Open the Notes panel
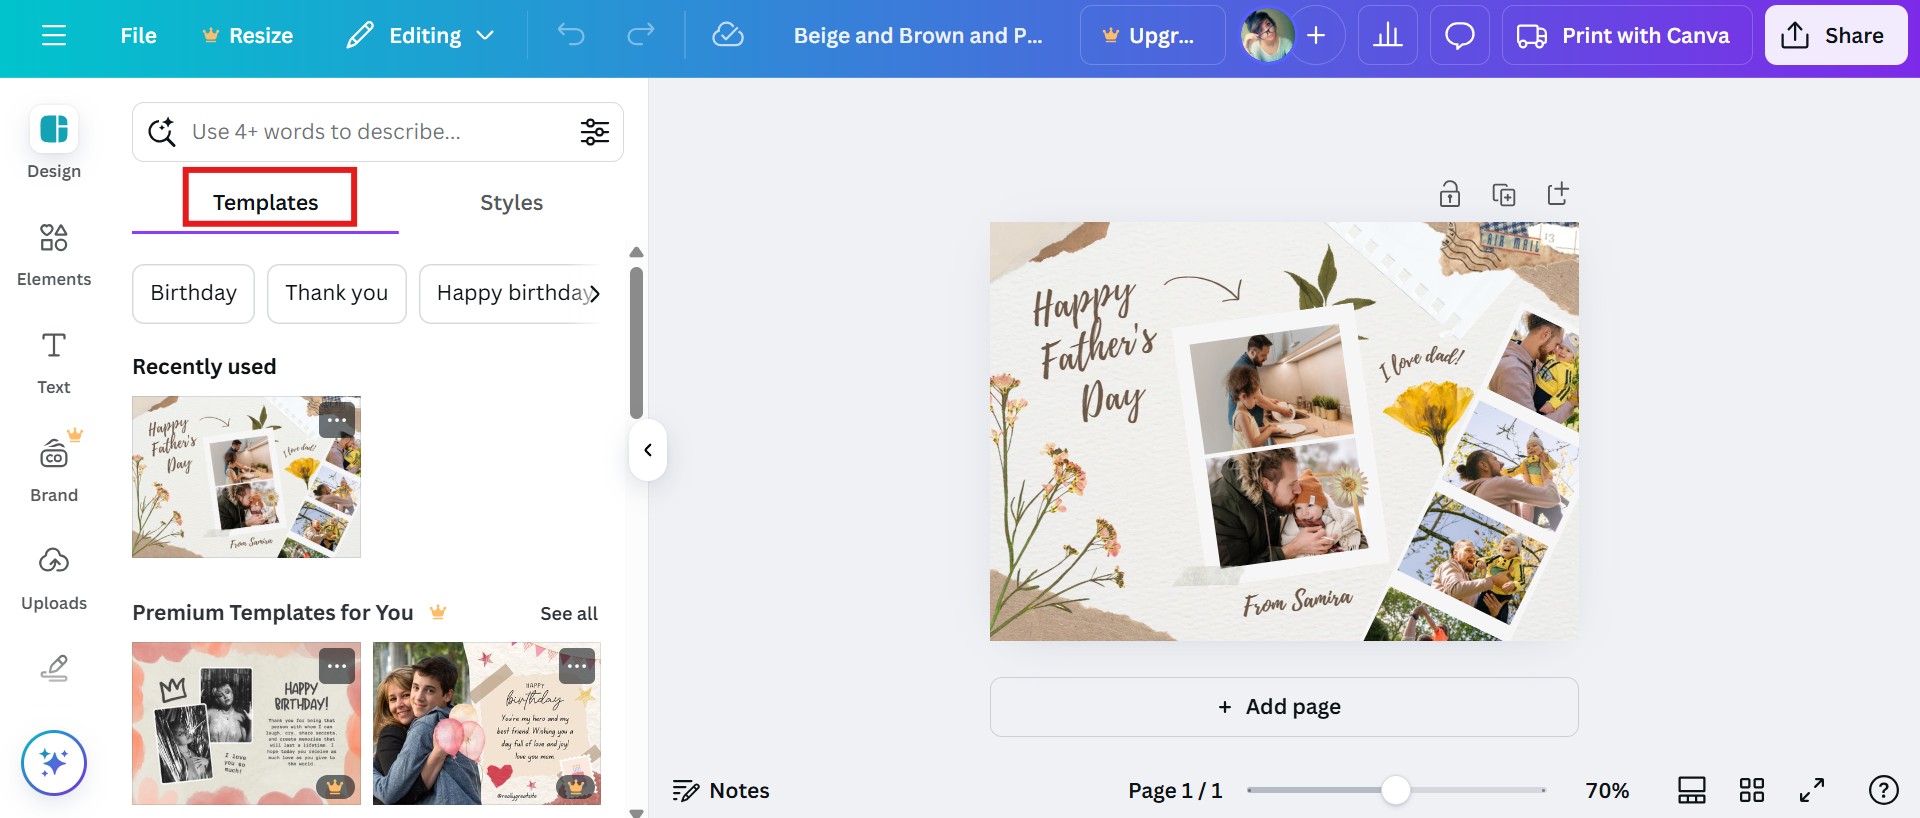The height and width of the screenshot is (818, 1920). click(721, 791)
